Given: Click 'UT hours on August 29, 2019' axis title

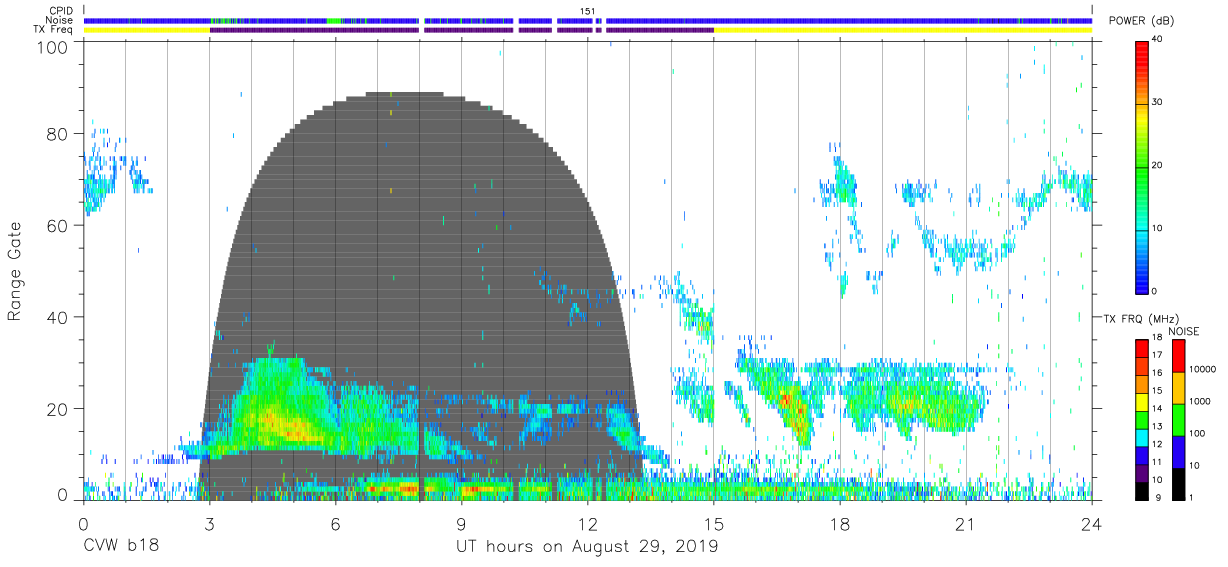Looking at the screenshot, I should [x=587, y=547].
